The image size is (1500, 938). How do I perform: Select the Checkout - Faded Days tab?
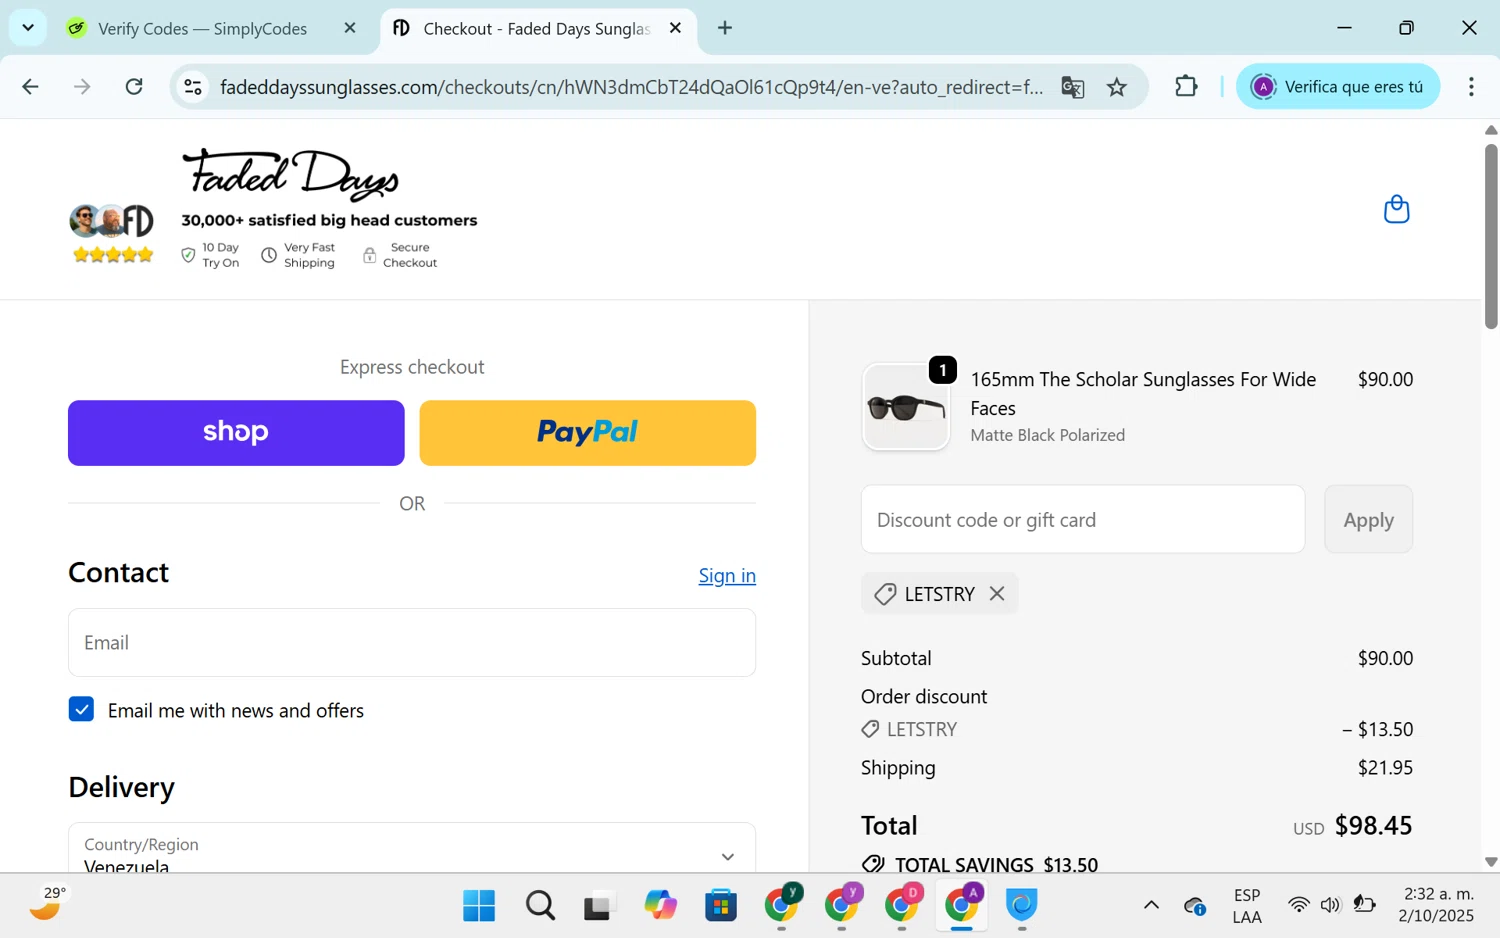536,28
